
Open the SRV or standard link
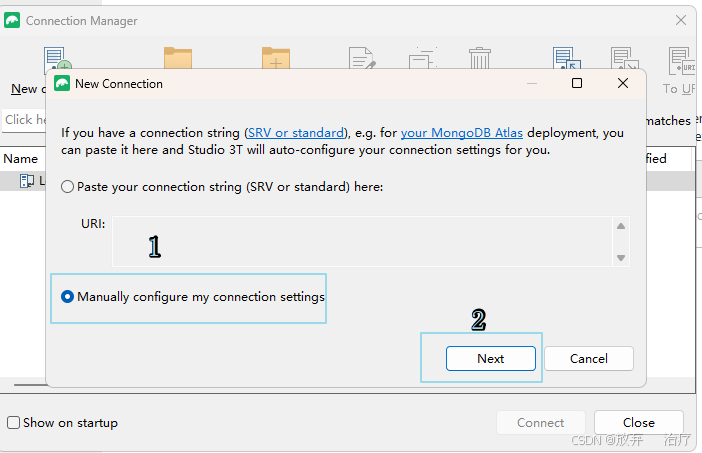pyautogui.click(x=295, y=133)
